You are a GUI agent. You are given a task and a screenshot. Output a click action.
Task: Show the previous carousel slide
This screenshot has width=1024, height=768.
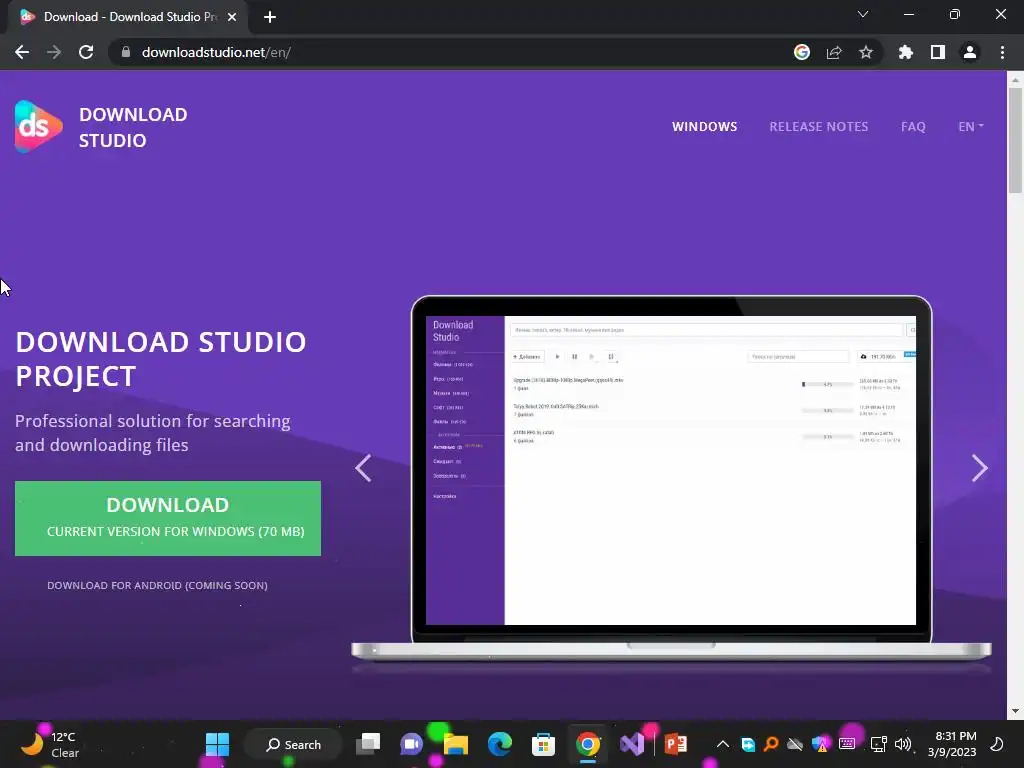point(363,468)
